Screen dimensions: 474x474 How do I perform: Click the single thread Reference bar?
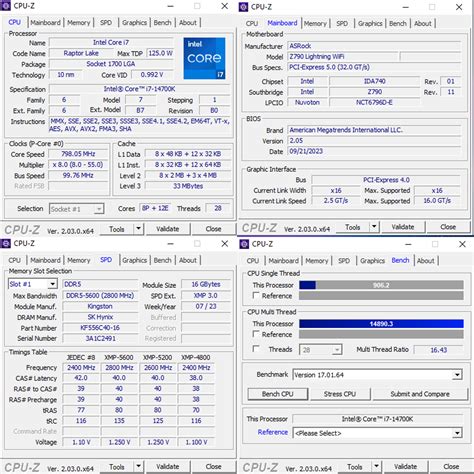tap(381, 296)
